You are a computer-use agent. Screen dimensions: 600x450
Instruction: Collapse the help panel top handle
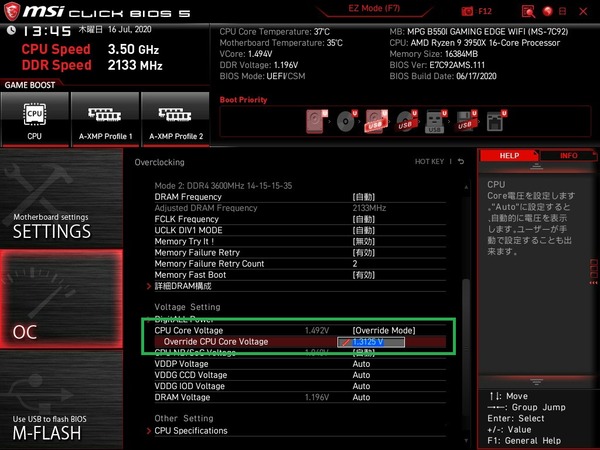point(536,166)
